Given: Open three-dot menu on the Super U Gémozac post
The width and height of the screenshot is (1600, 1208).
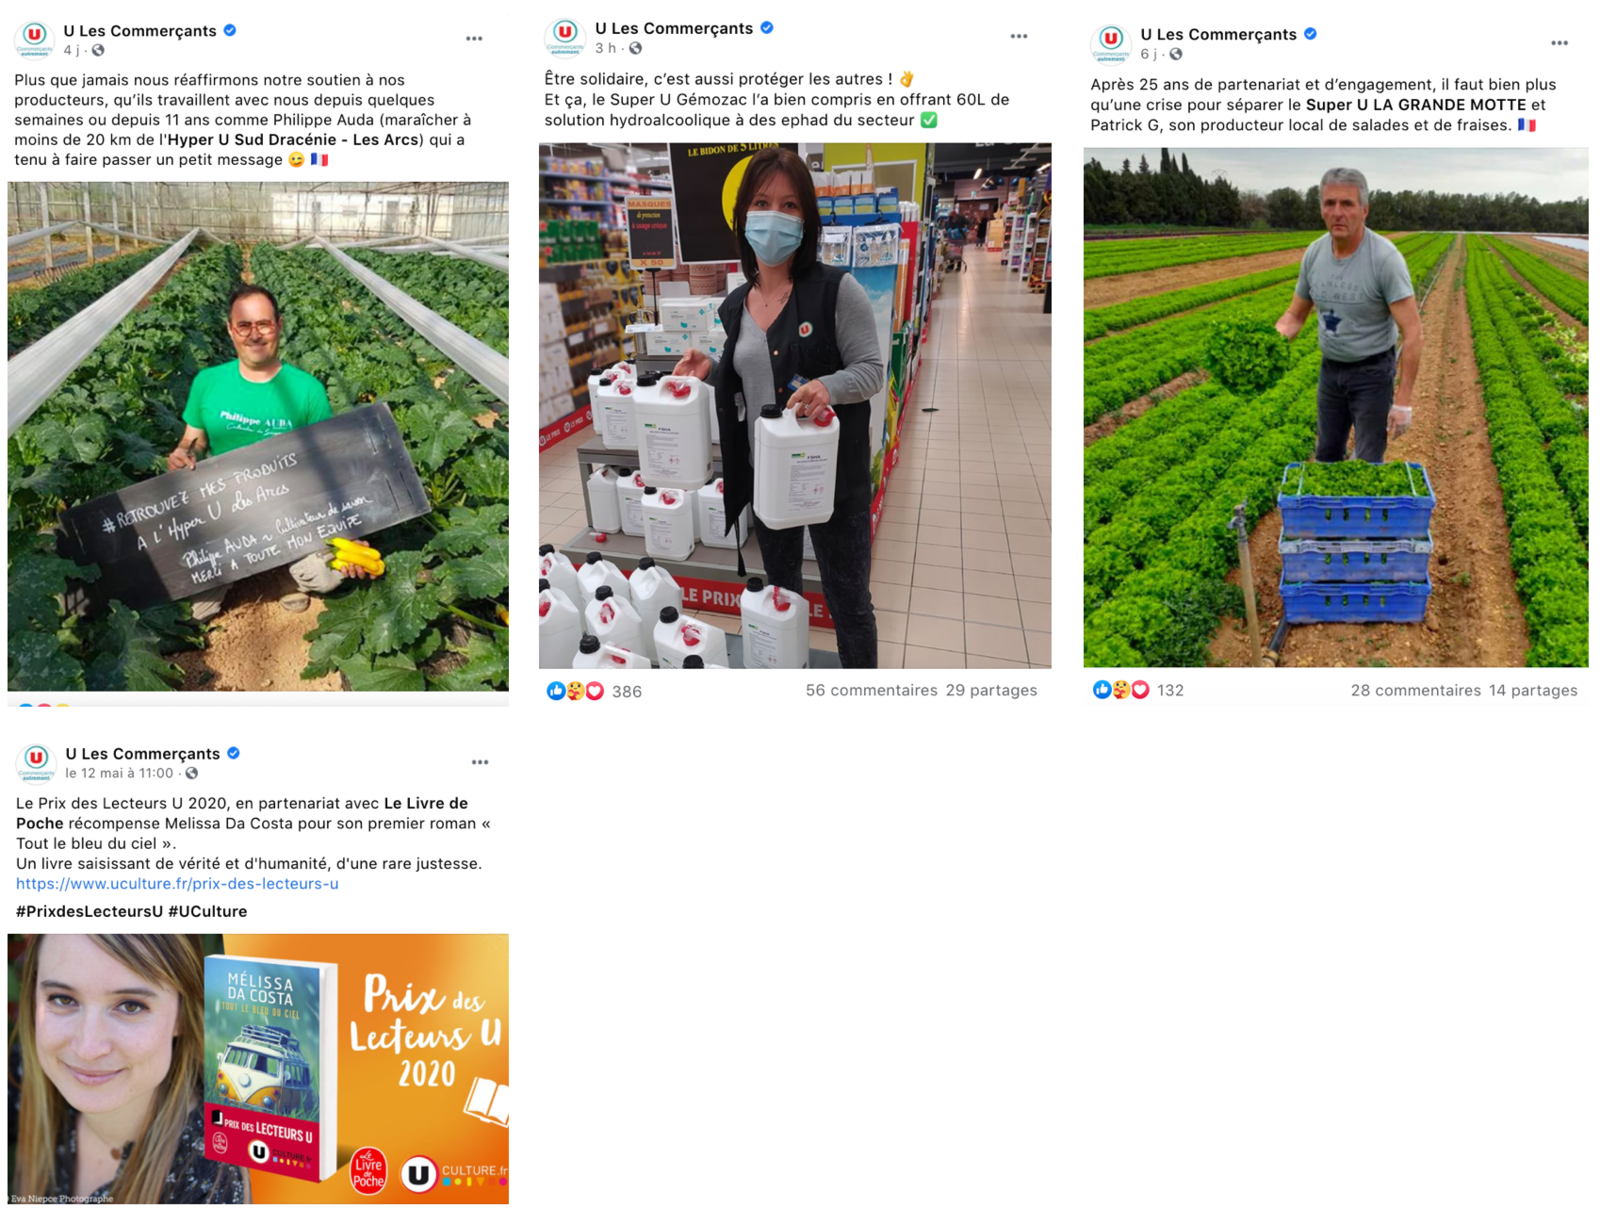Looking at the screenshot, I should [1018, 36].
